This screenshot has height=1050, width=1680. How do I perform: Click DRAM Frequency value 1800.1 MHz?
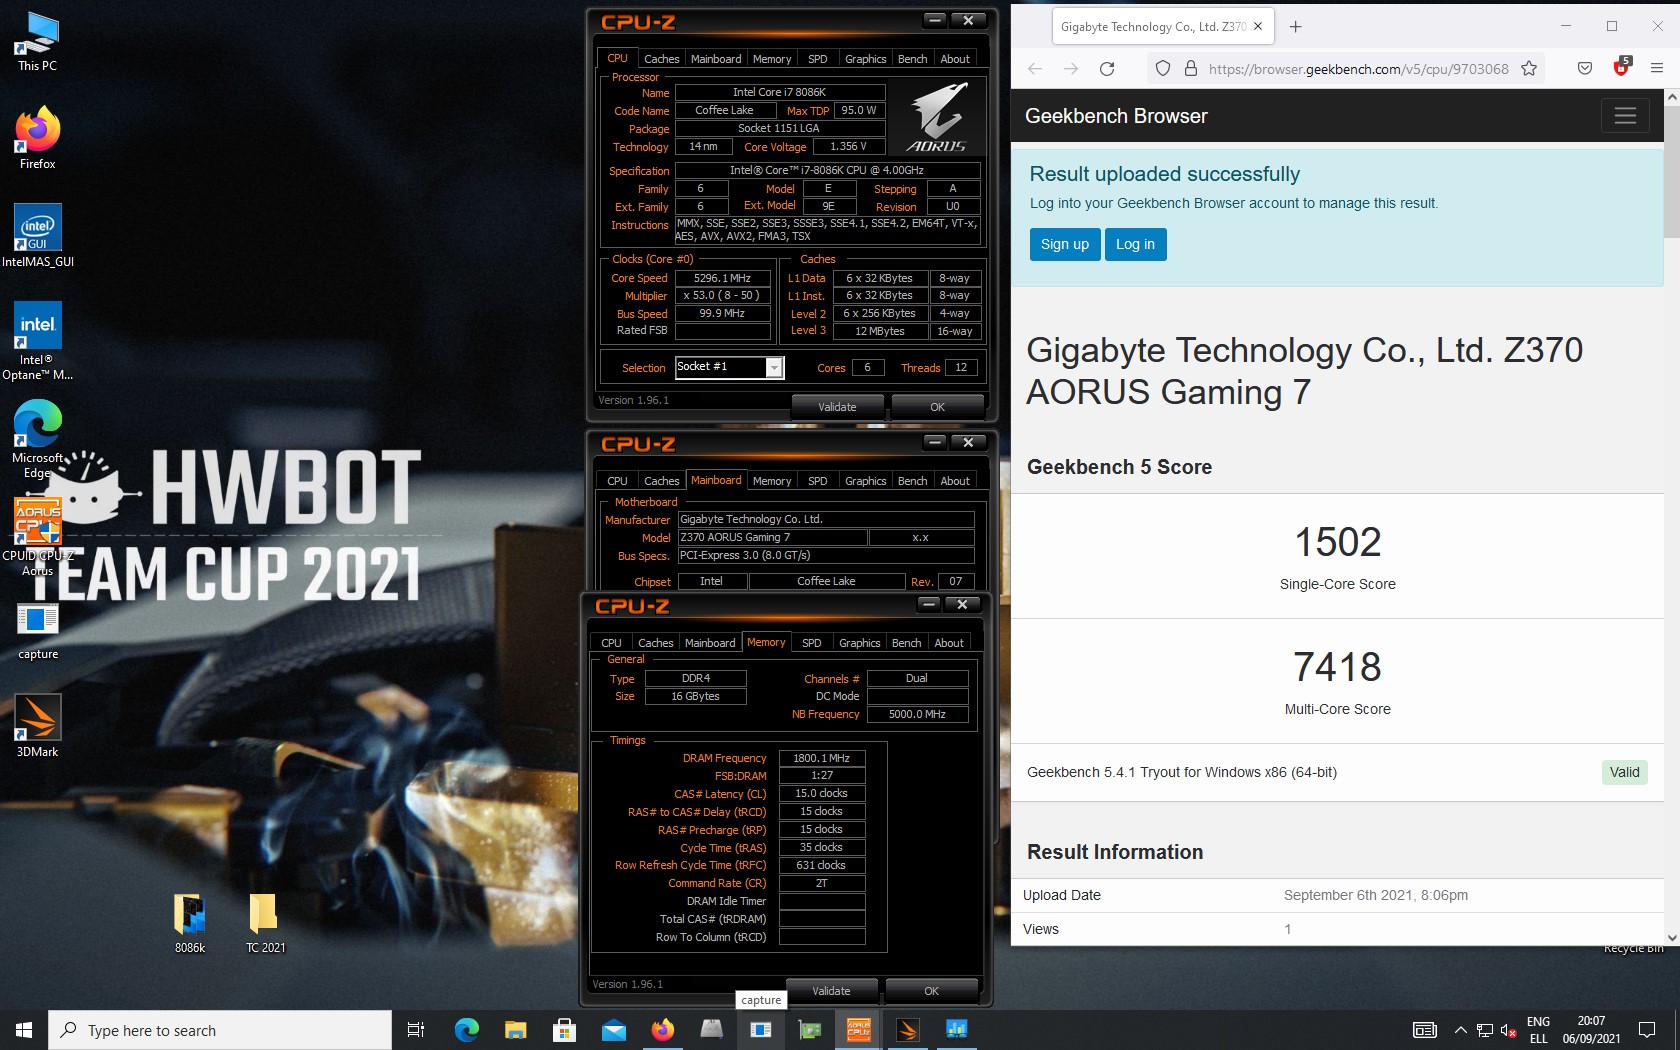821,758
